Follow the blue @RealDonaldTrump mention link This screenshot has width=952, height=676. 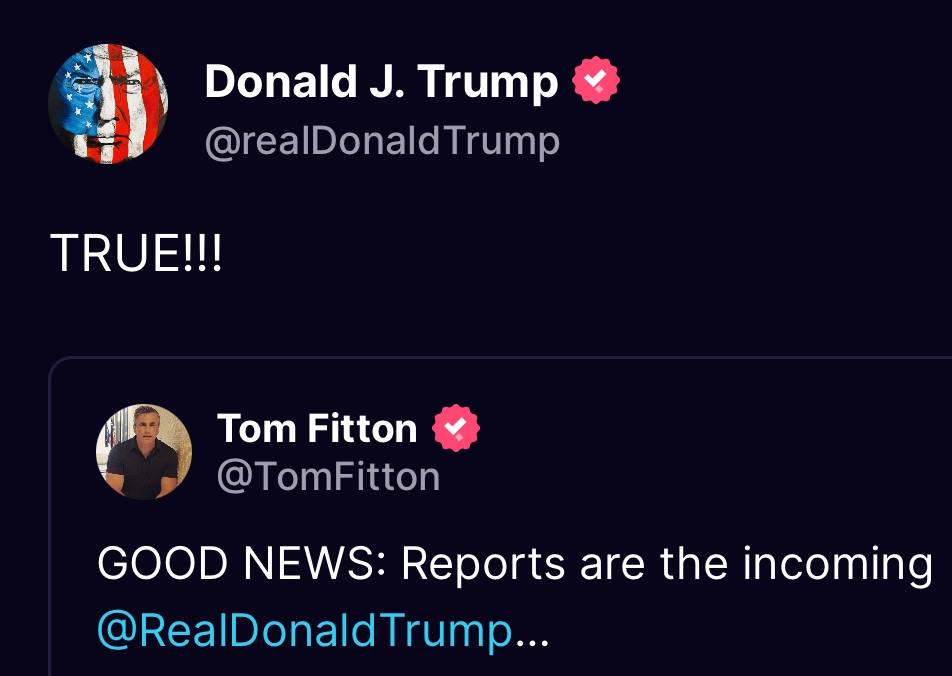click(304, 630)
